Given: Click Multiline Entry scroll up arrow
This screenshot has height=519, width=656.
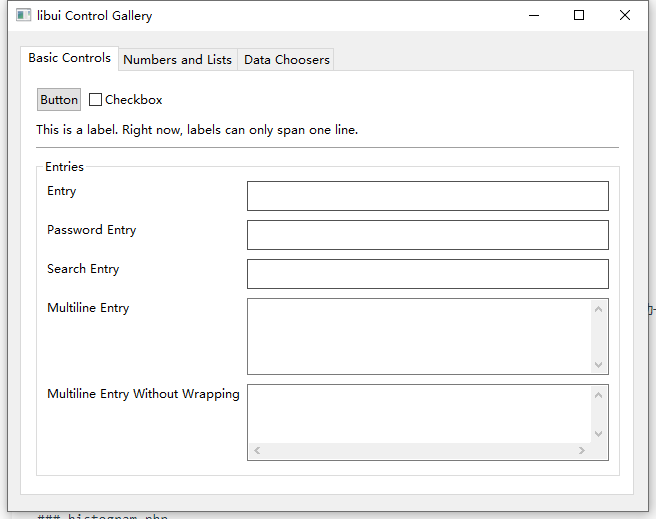Looking at the screenshot, I should (x=599, y=308).
